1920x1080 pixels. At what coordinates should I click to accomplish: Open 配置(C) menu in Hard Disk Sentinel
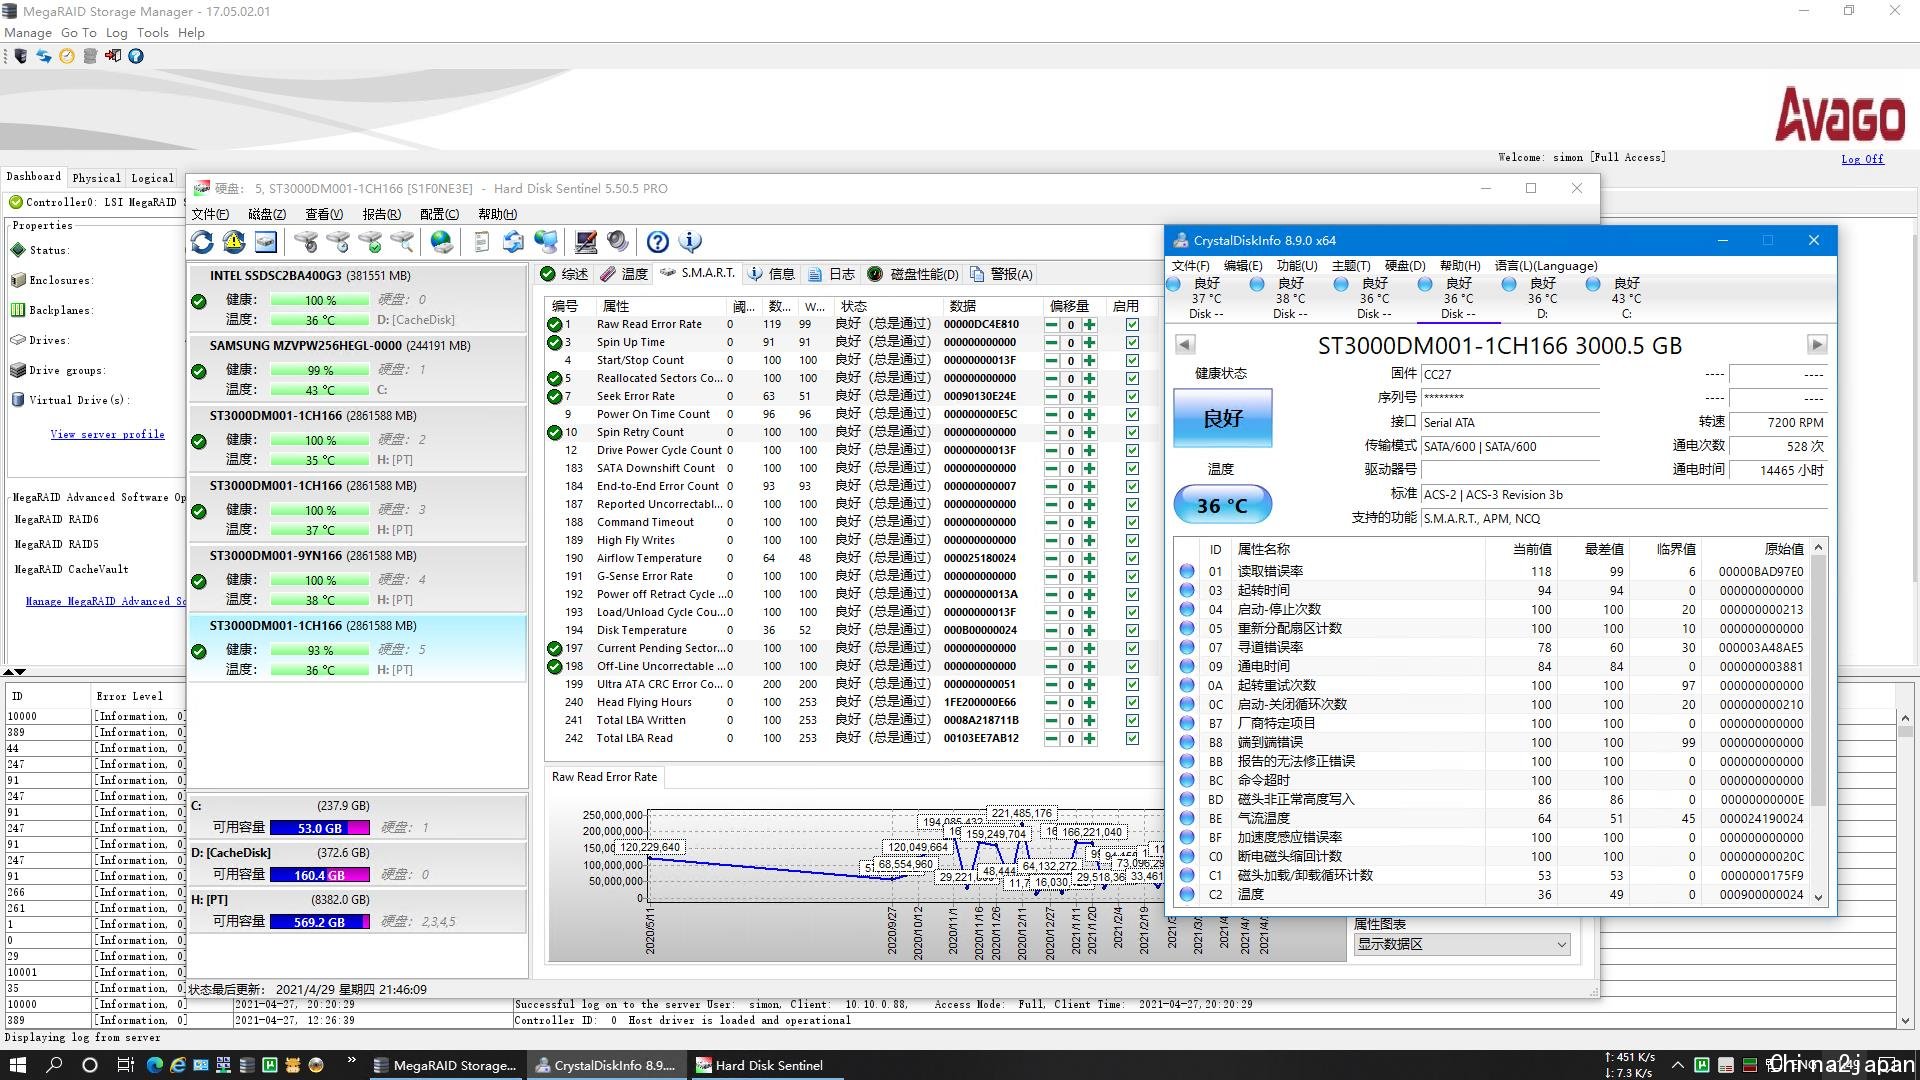pyautogui.click(x=439, y=214)
